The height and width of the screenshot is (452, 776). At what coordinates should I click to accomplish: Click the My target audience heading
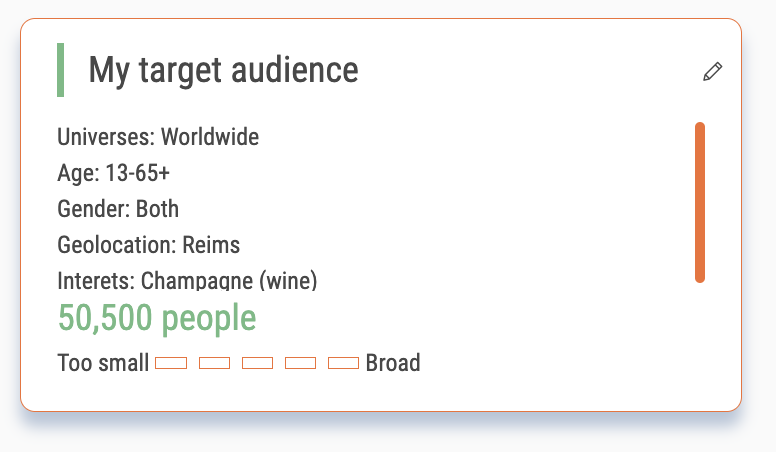coord(223,70)
